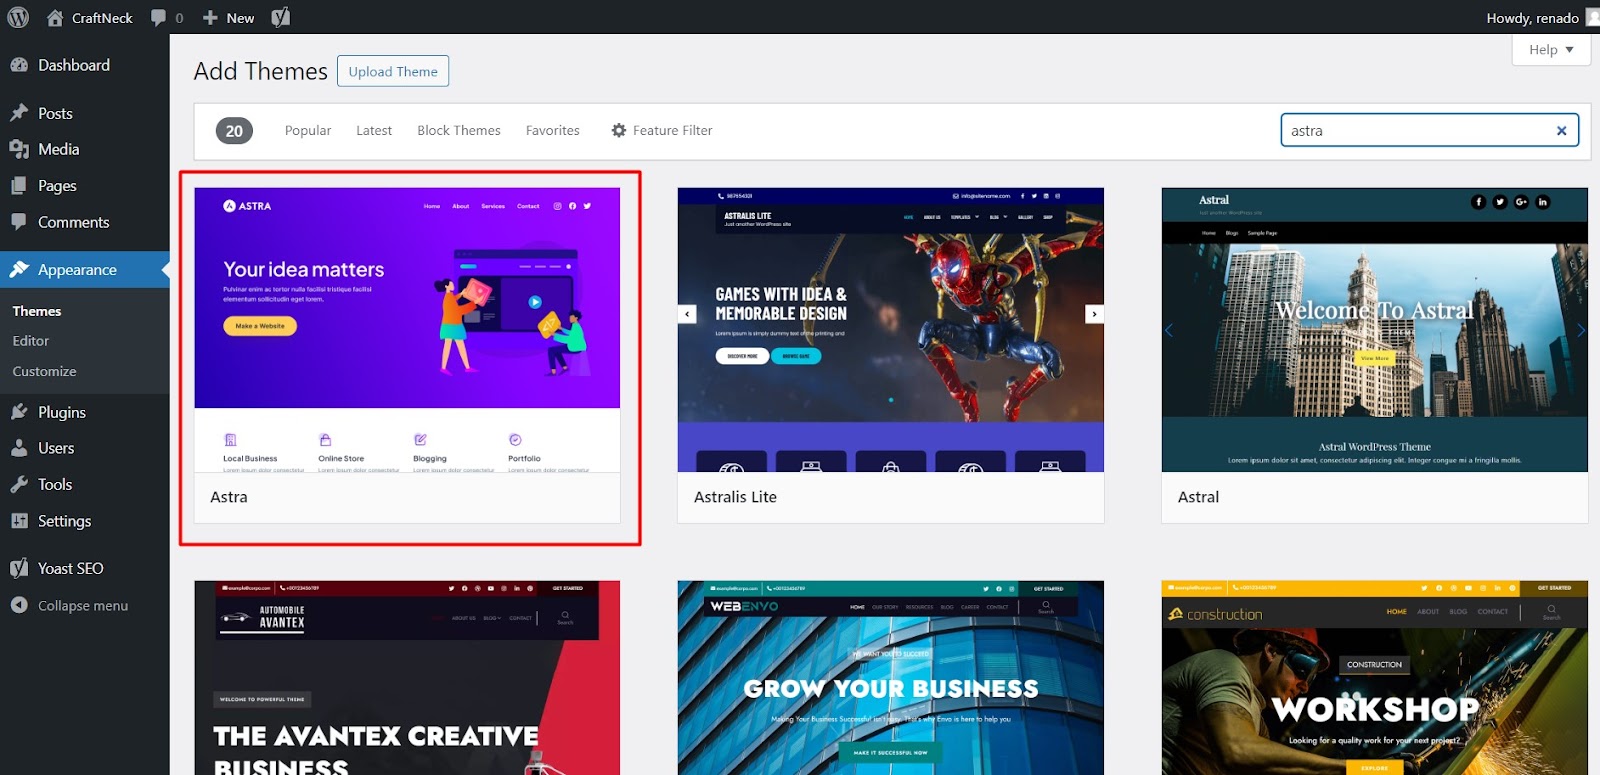Click the Settings sliders icon
The image size is (1600, 775).
coord(19,521)
